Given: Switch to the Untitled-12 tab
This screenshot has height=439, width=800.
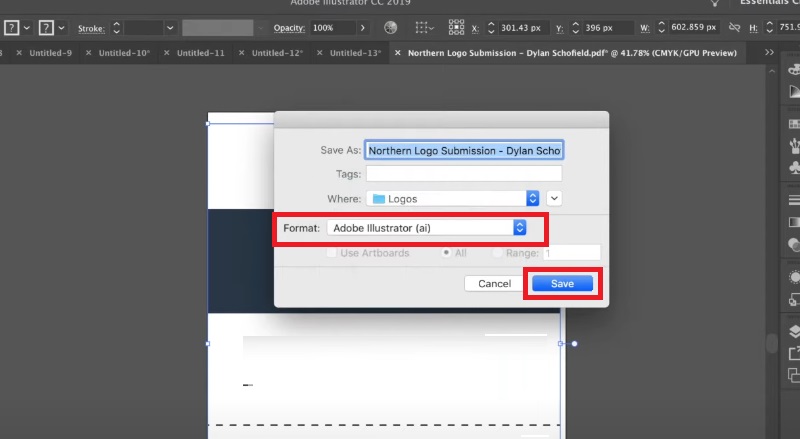Looking at the screenshot, I should point(277,53).
